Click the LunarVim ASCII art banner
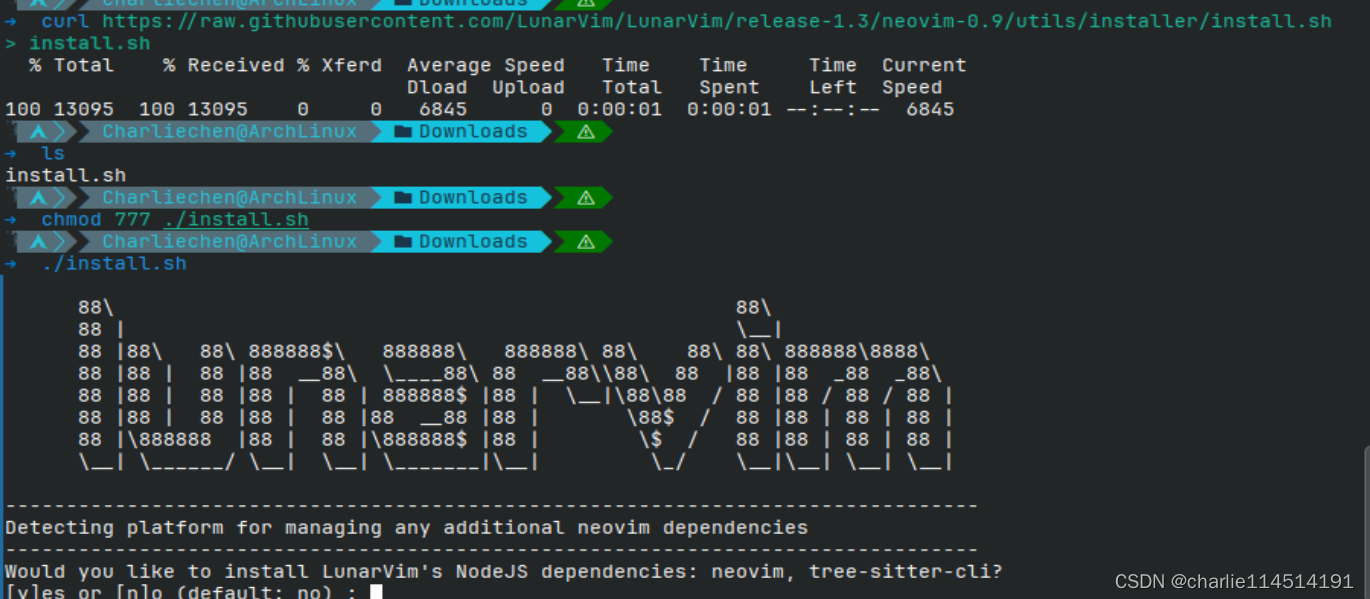 click(x=516, y=384)
